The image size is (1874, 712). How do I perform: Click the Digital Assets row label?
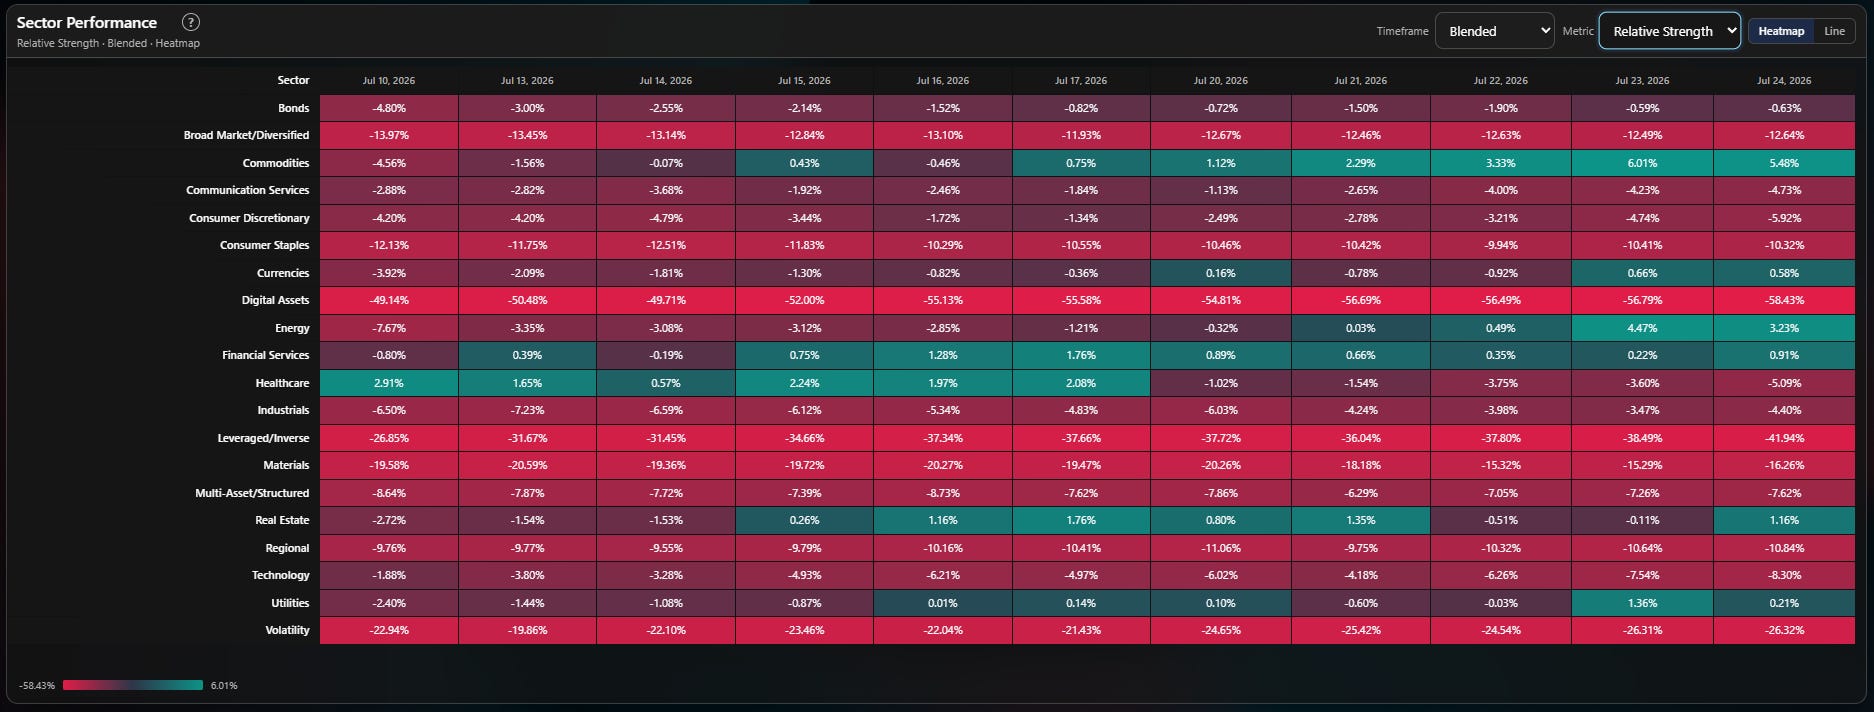point(275,300)
